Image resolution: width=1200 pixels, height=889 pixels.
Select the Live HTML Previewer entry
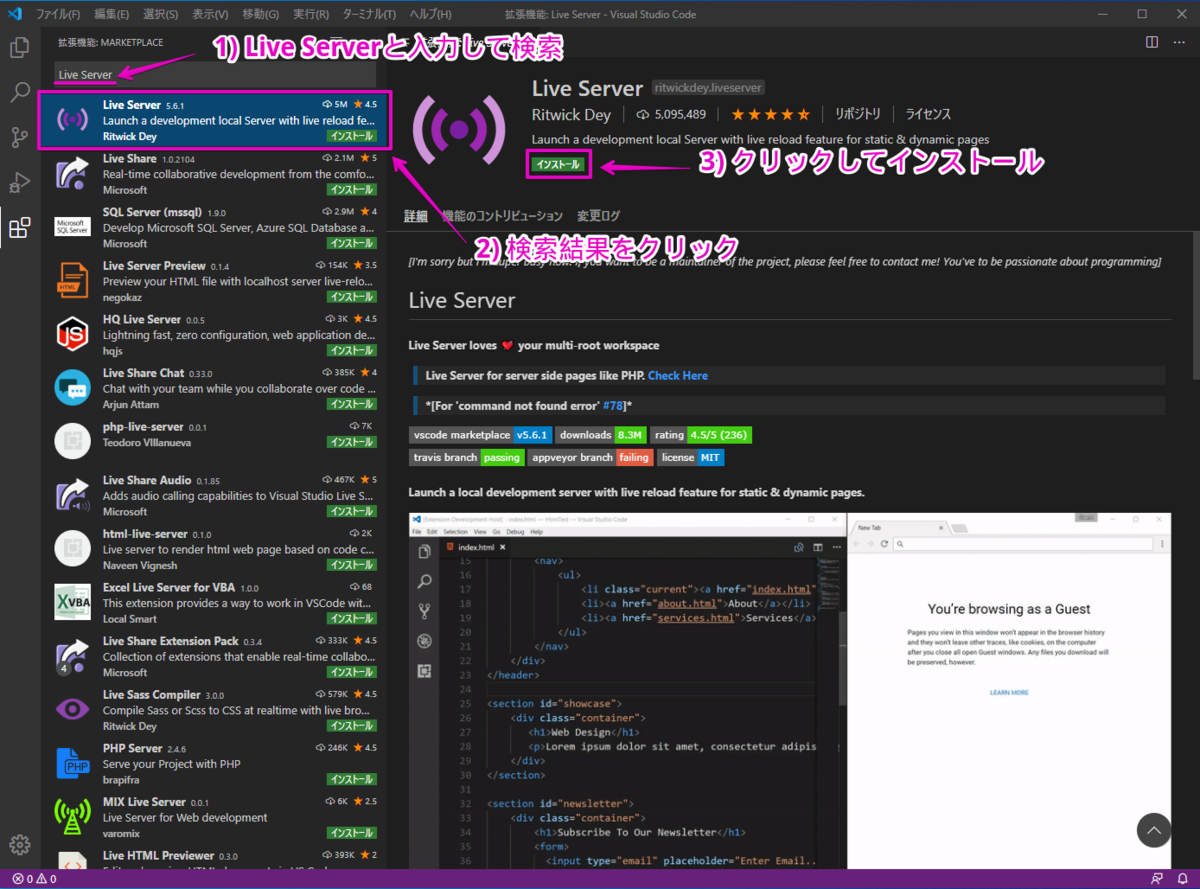(214, 859)
